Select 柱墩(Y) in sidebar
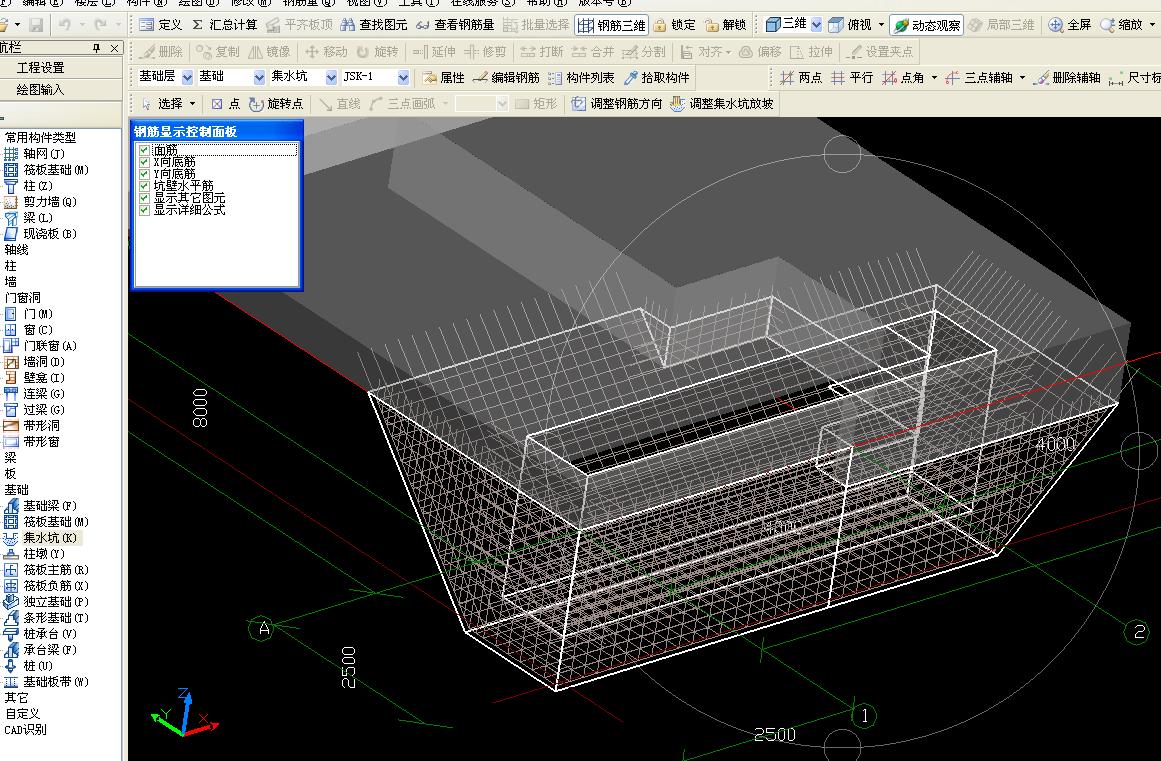 34,554
